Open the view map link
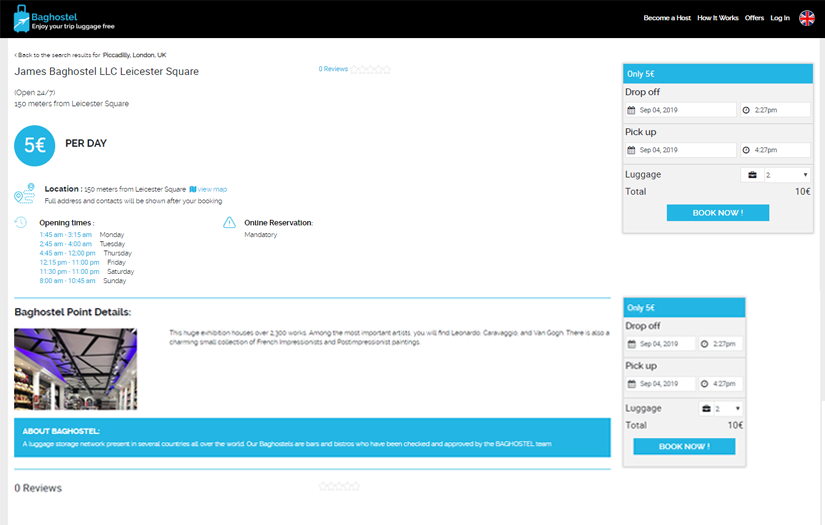825x525 pixels. pos(212,189)
